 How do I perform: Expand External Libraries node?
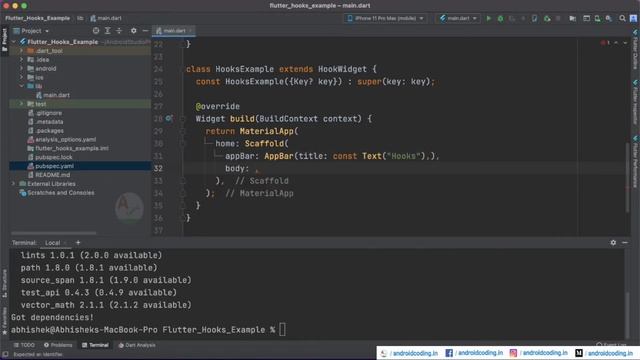click(x=13, y=184)
